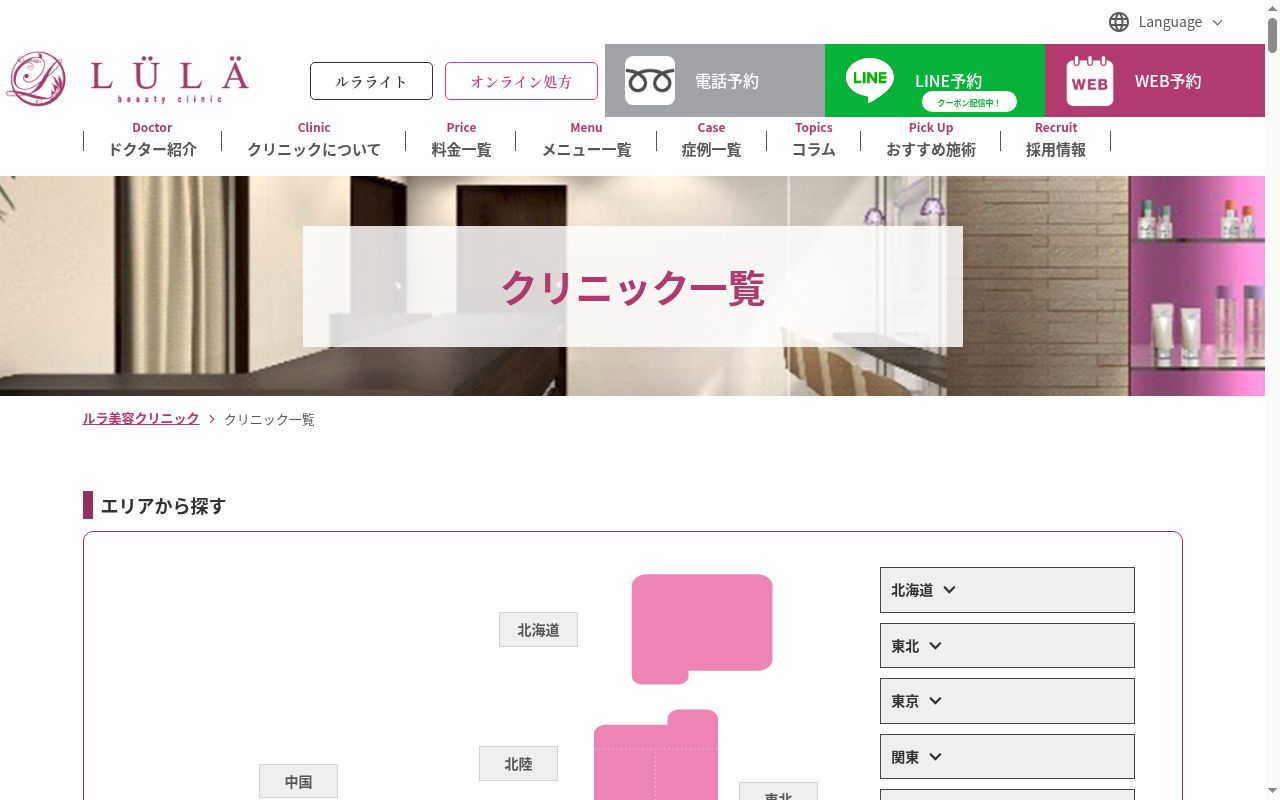Viewport: 1280px width, 800px height.
Task: Click the globe Language icon
Action: (1119, 22)
